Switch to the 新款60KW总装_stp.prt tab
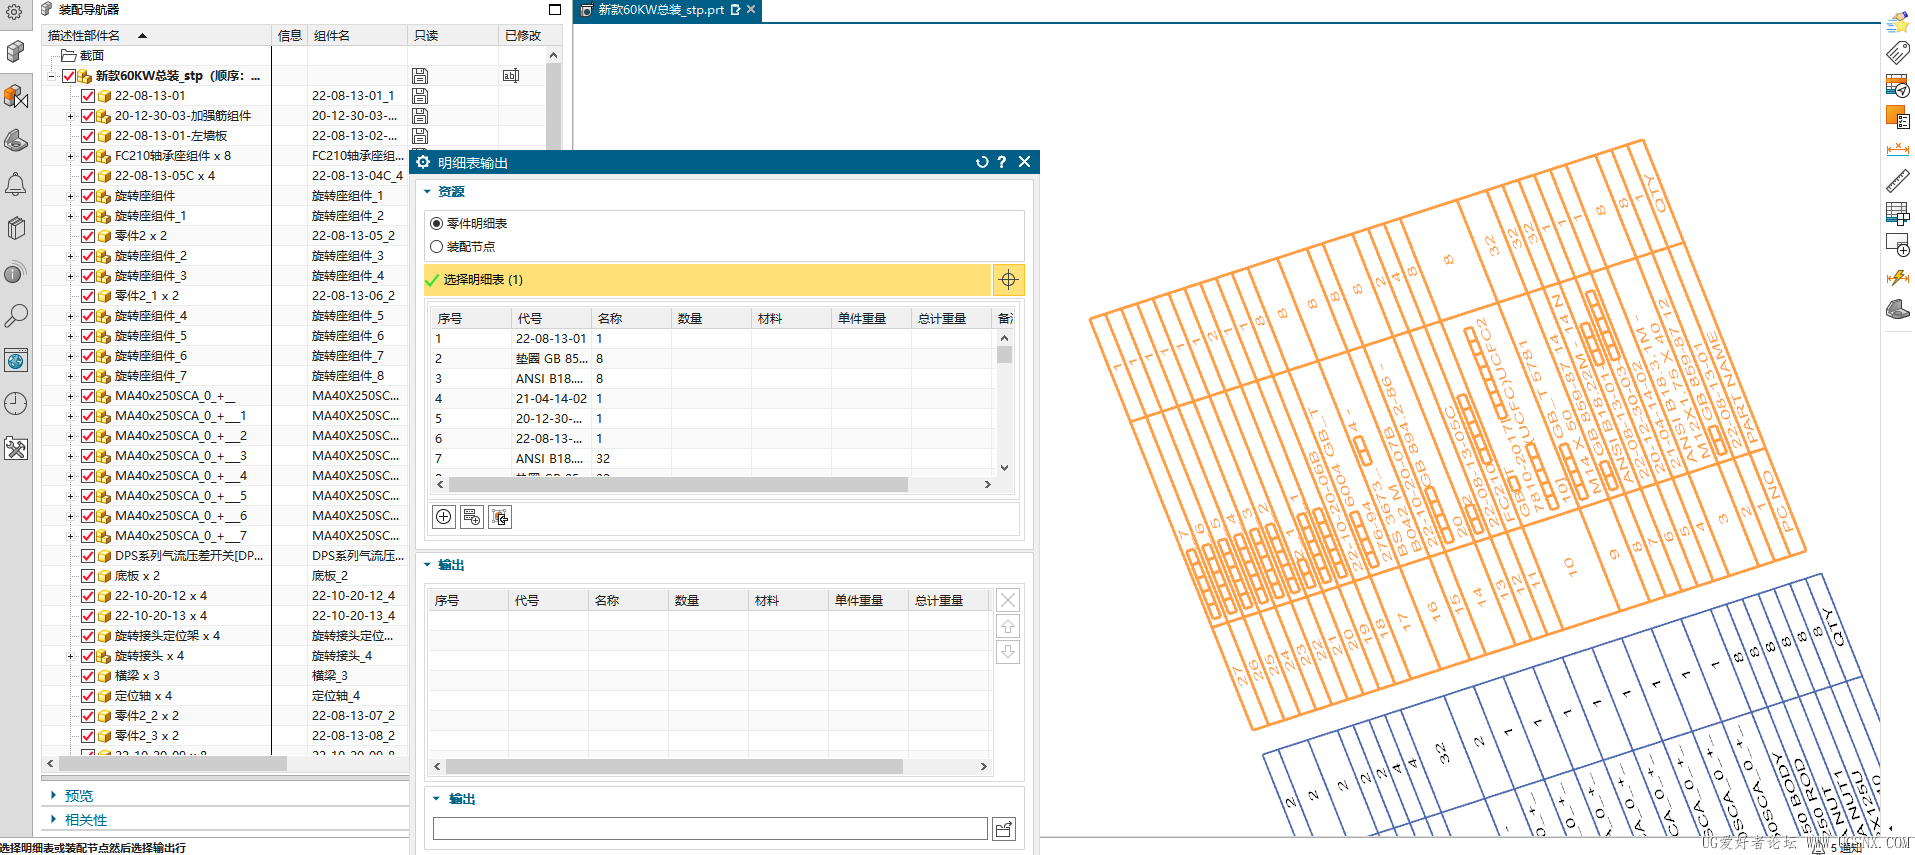The height and width of the screenshot is (855, 1915). pyautogui.click(x=660, y=10)
